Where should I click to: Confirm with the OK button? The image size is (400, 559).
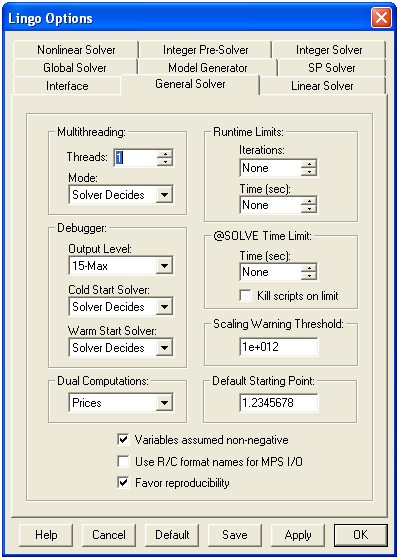click(x=360, y=535)
